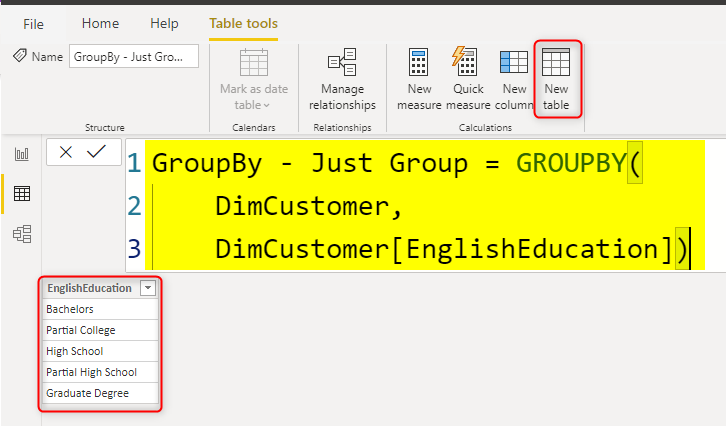Select the Graduate Degree cell

pos(100,393)
